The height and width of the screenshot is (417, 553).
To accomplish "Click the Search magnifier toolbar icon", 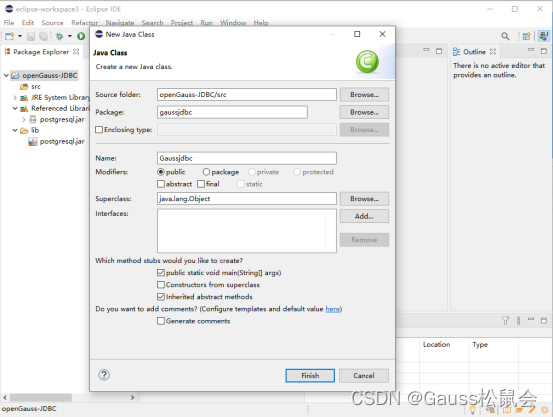I will pos(505,36).
